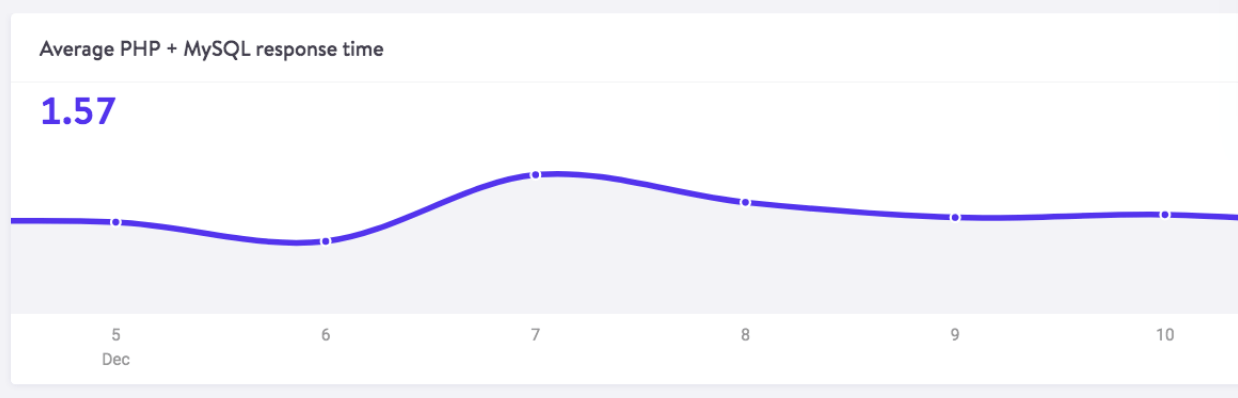
Task: Click the x-axis label 5
Action: click(x=116, y=336)
